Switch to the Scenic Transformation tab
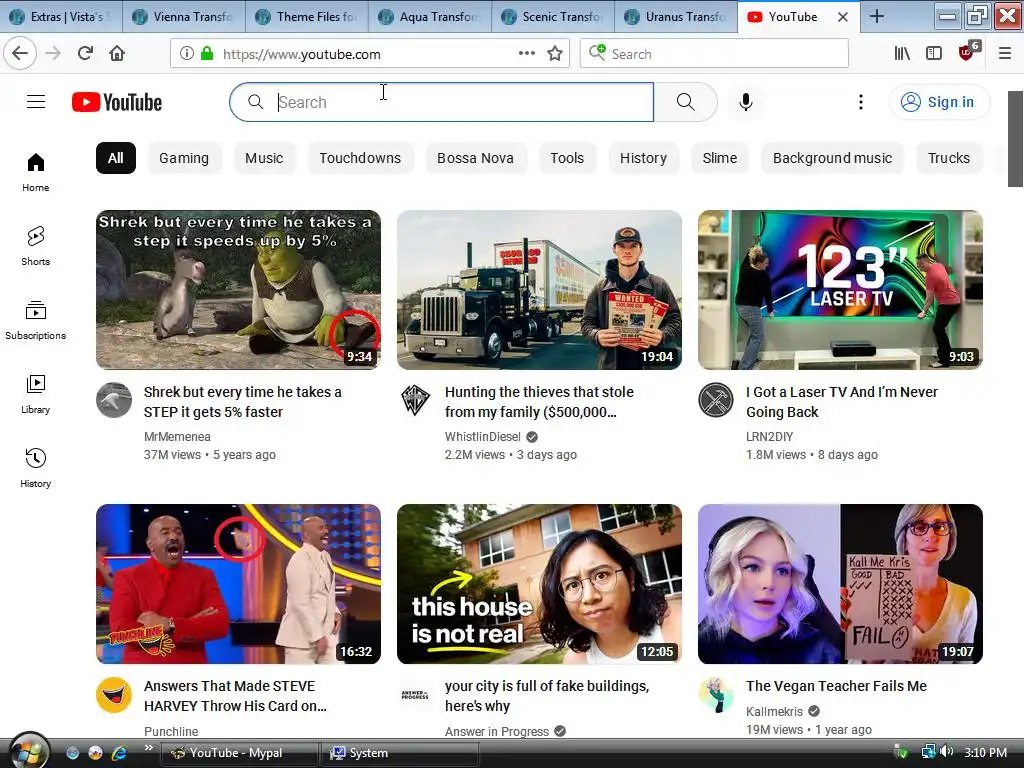Image resolution: width=1024 pixels, height=768 pixels. (x=552, y=17)
